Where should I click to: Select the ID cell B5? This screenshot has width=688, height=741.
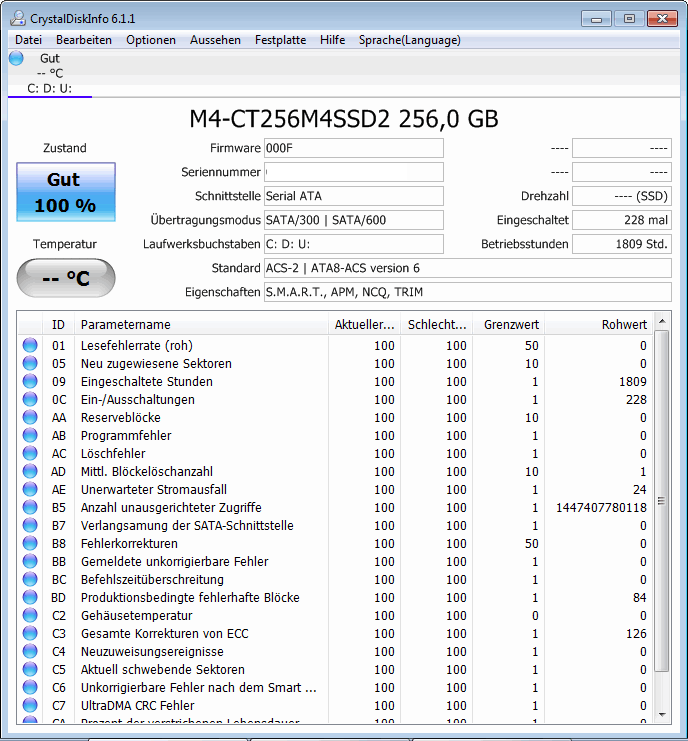(59, 508)
